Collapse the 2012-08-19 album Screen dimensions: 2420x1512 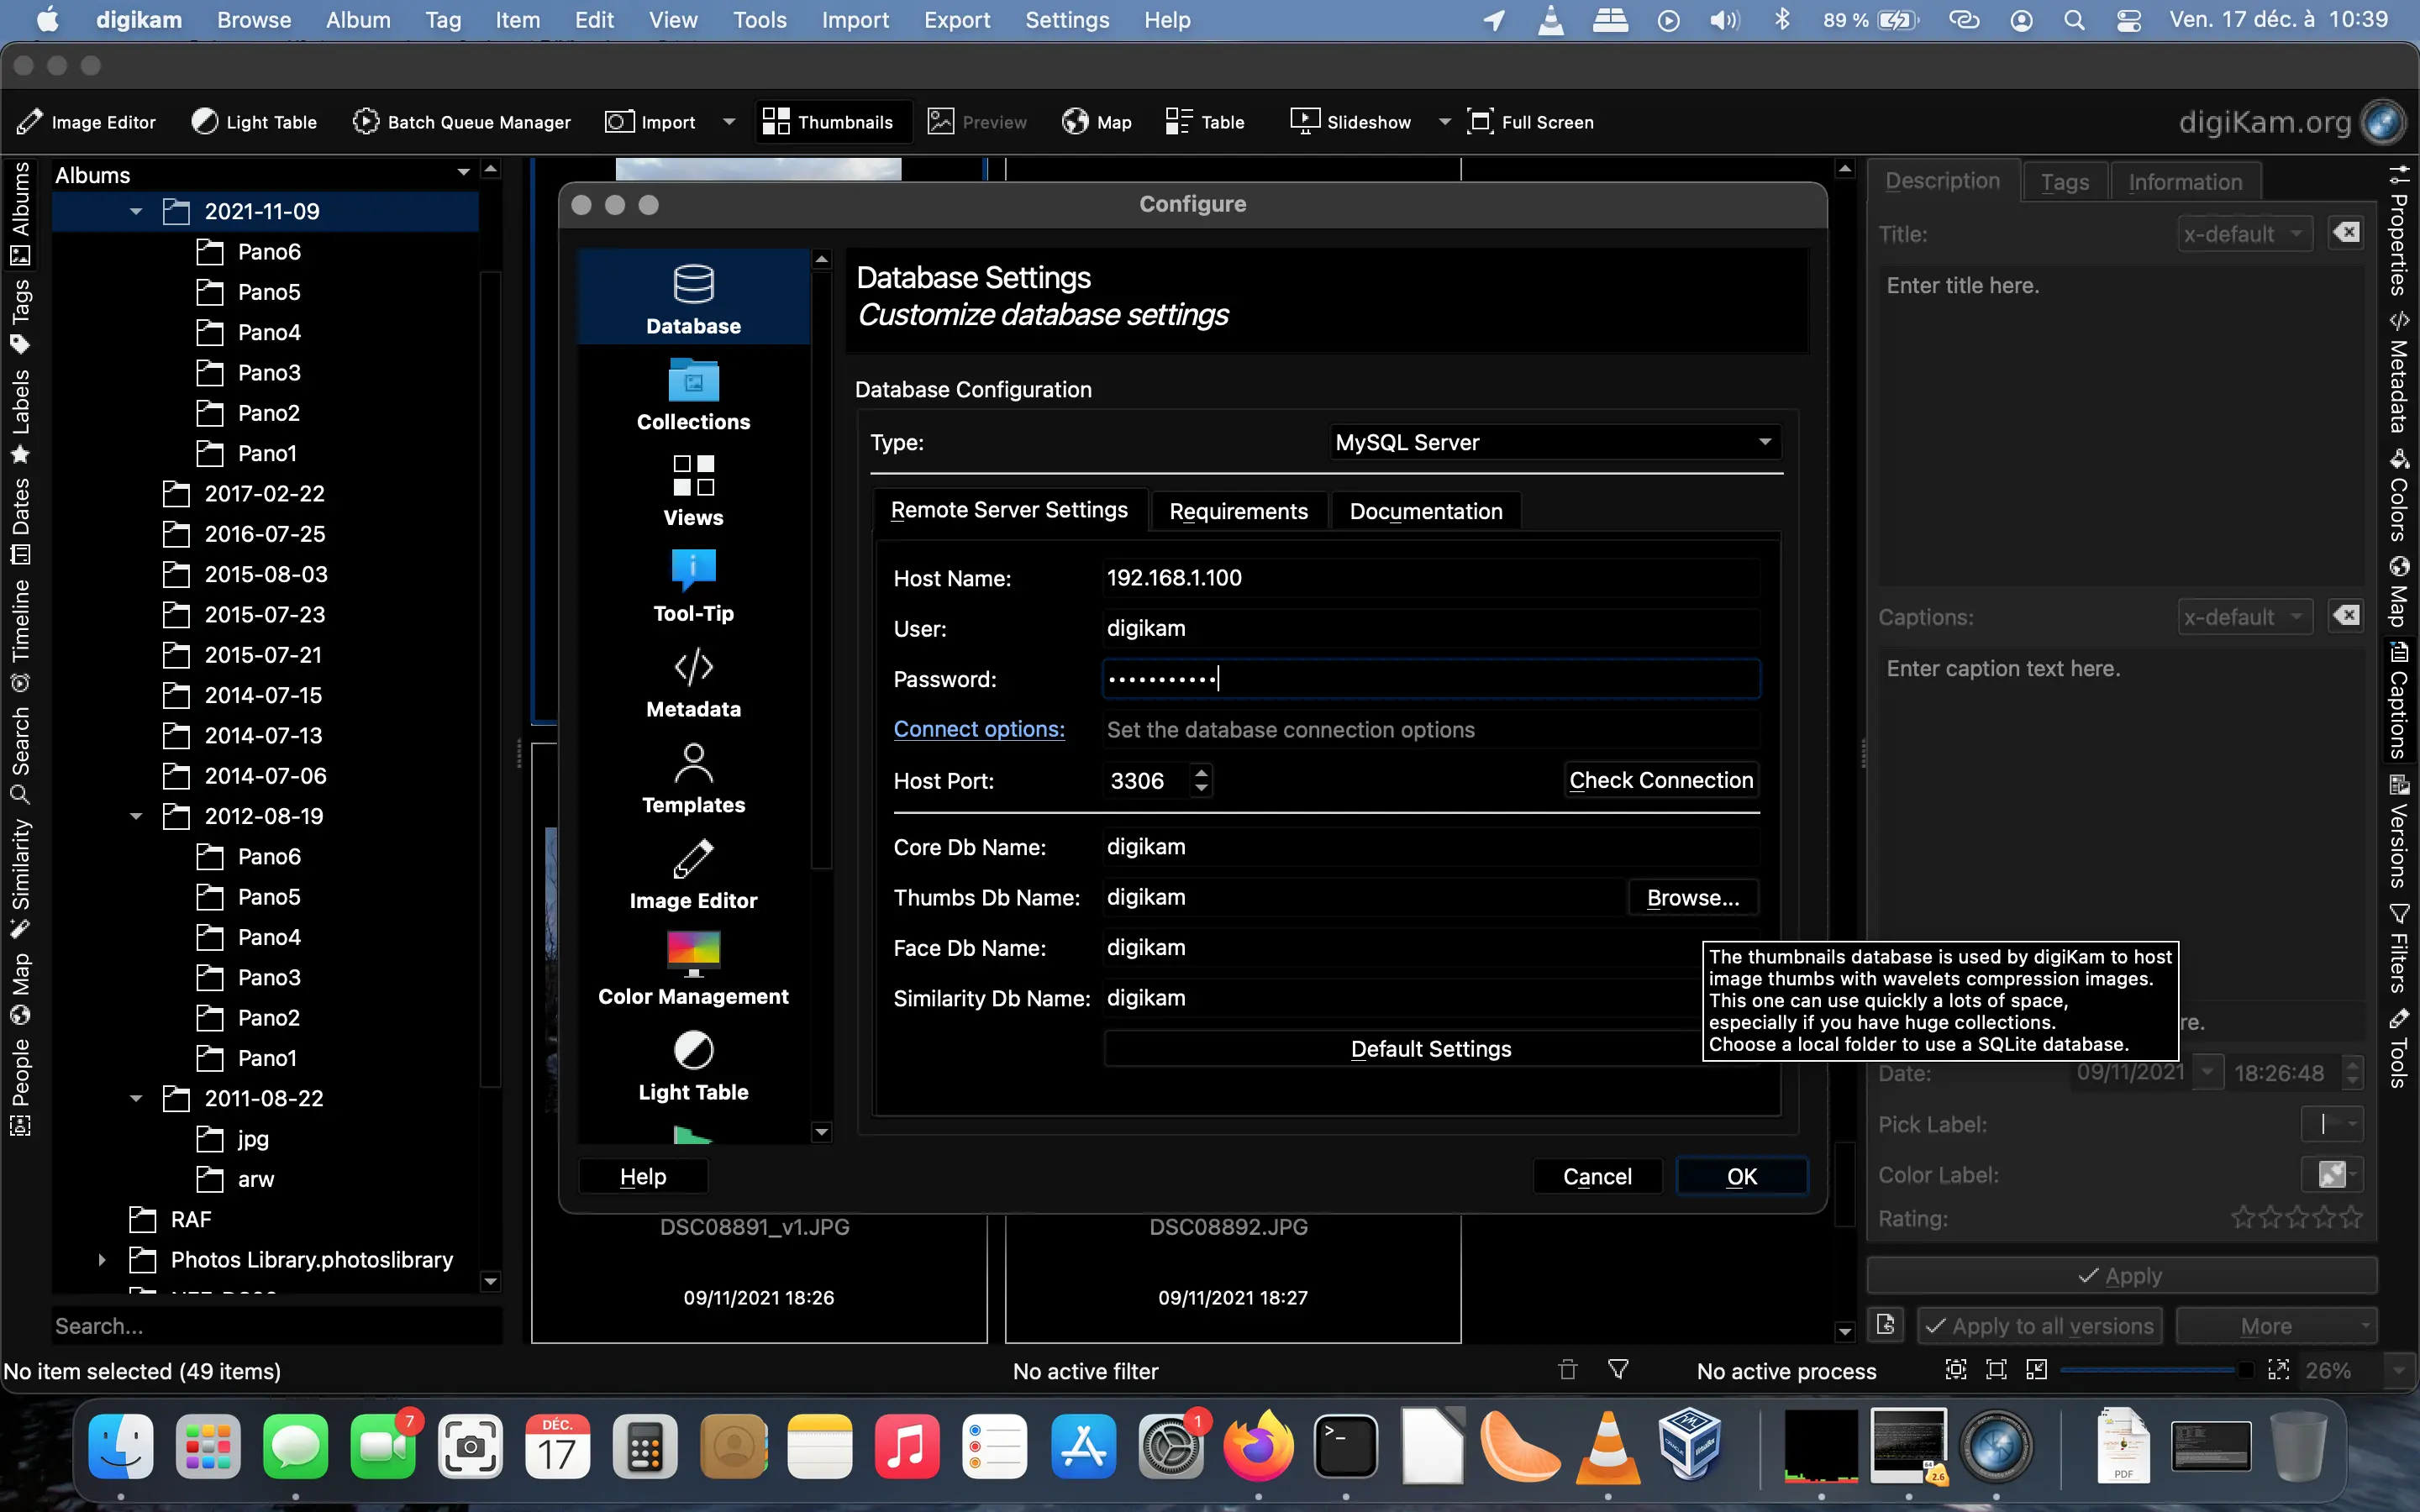[x=136, y=815]
